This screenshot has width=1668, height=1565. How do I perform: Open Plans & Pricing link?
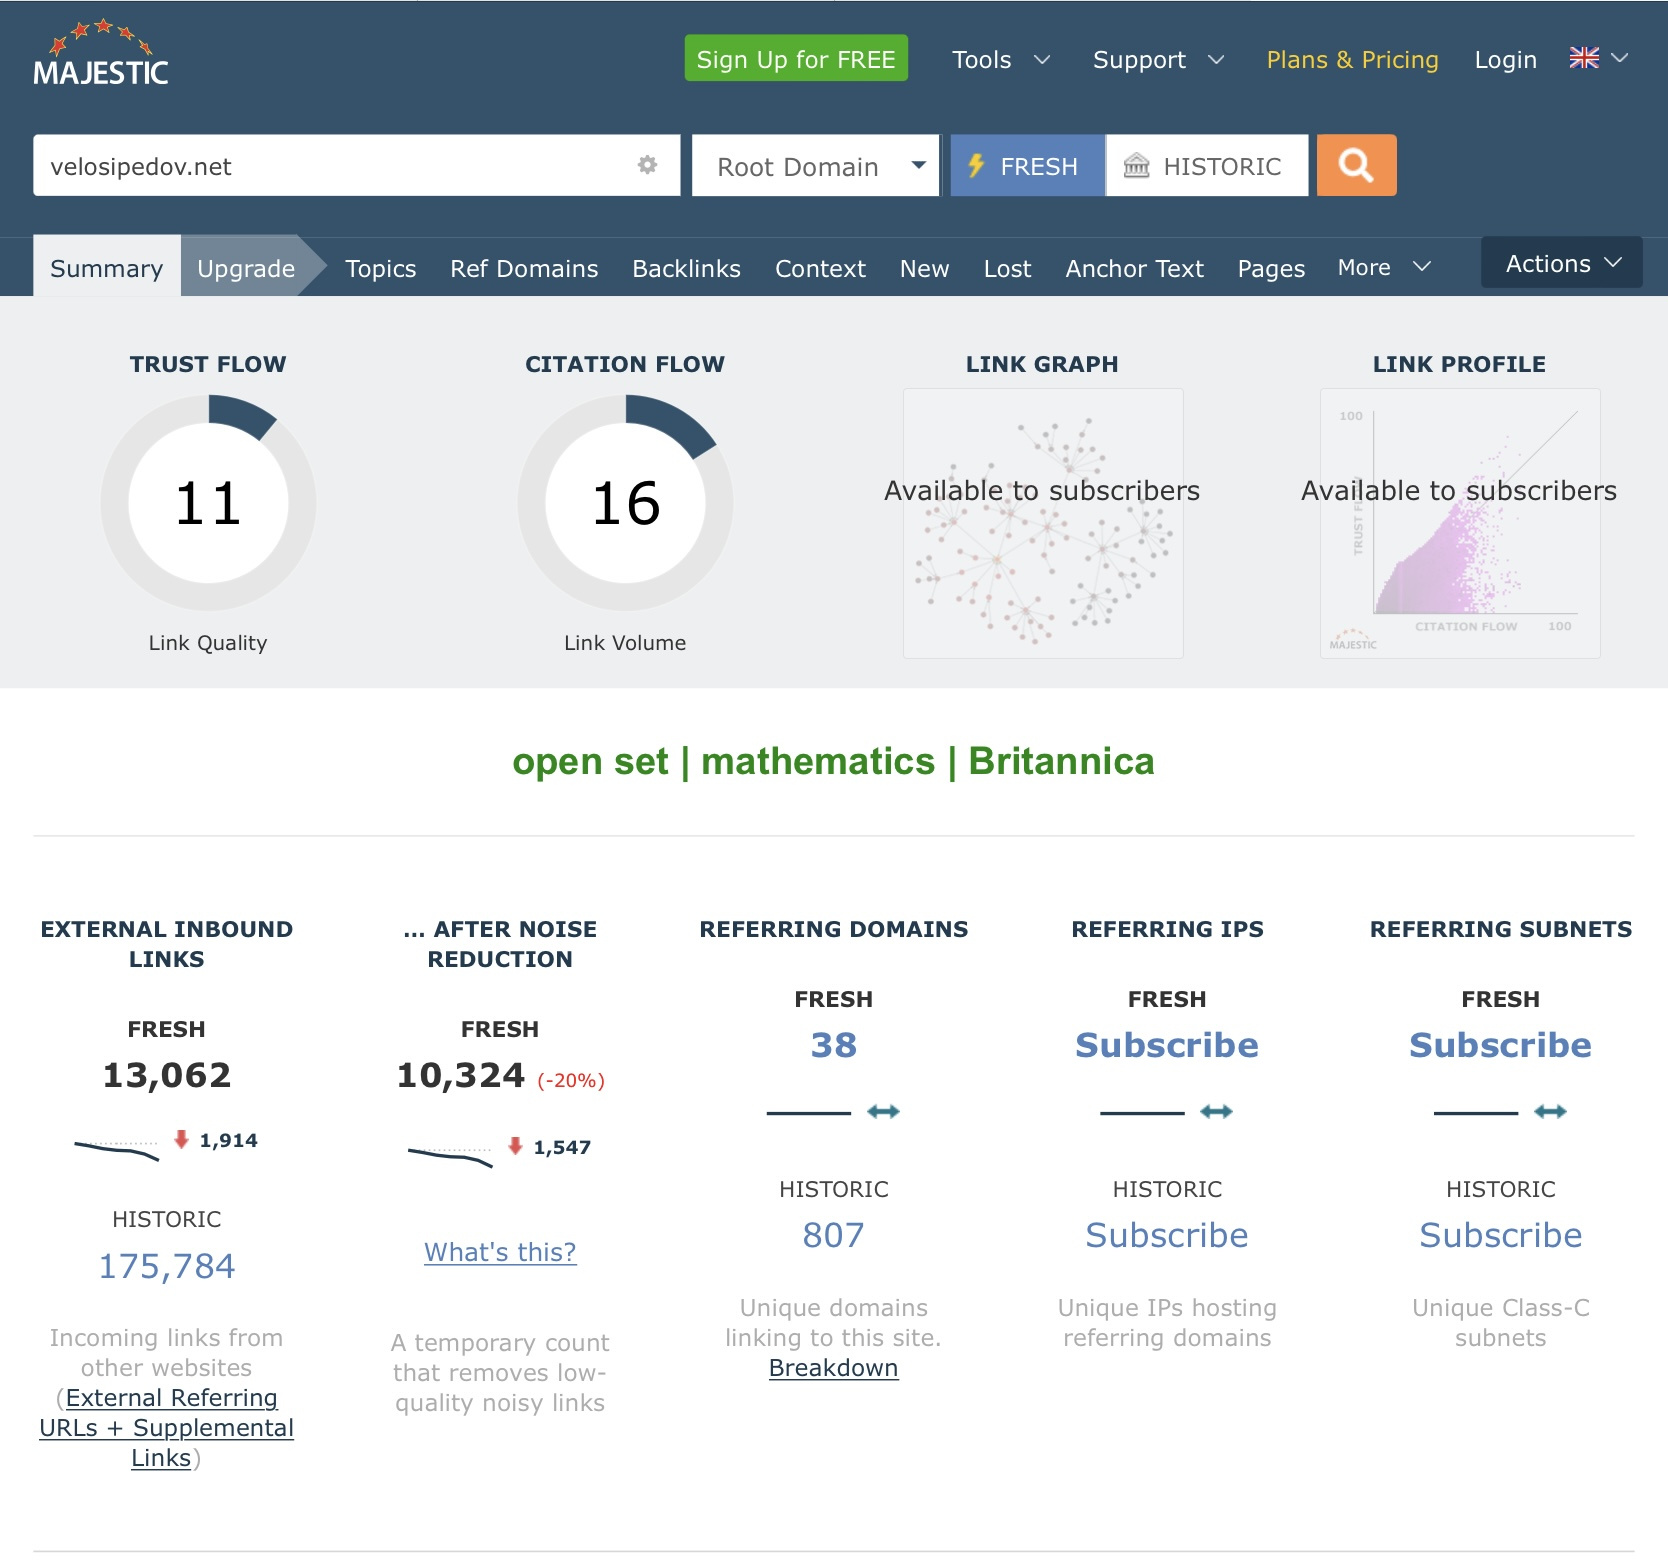pos(1352,60)
